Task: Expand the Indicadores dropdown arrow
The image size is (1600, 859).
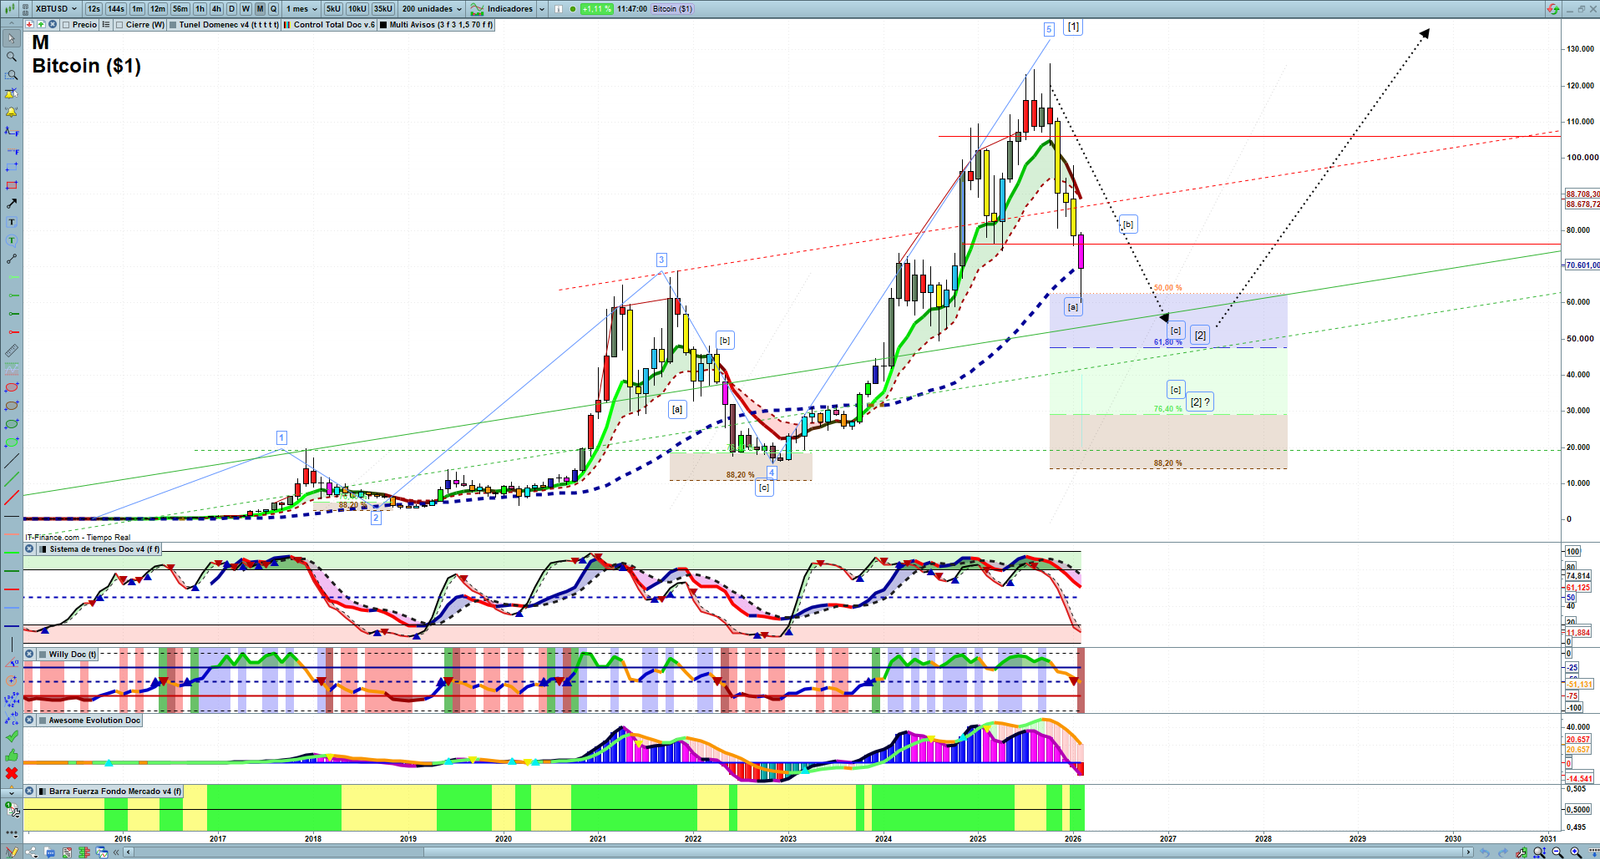Action: coord(542,9)
